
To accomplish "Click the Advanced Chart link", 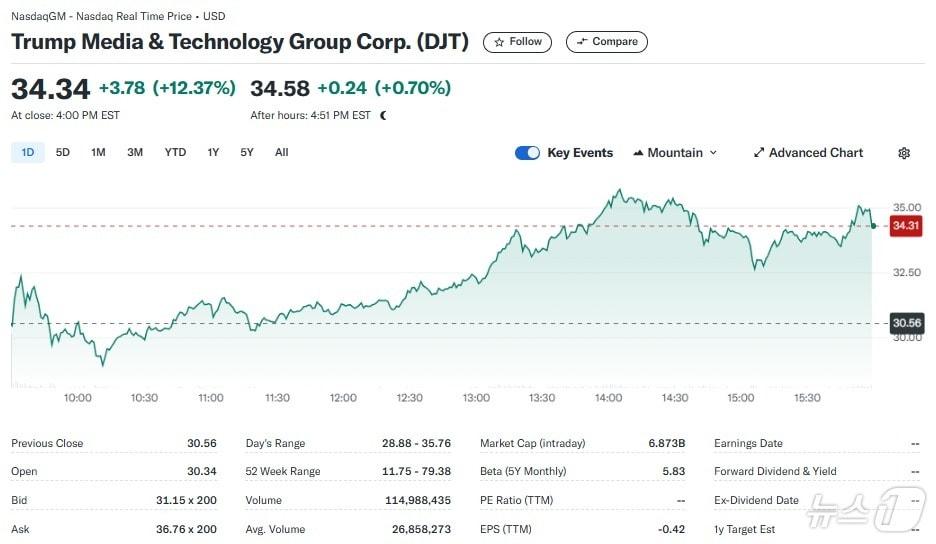I will 815,153.
